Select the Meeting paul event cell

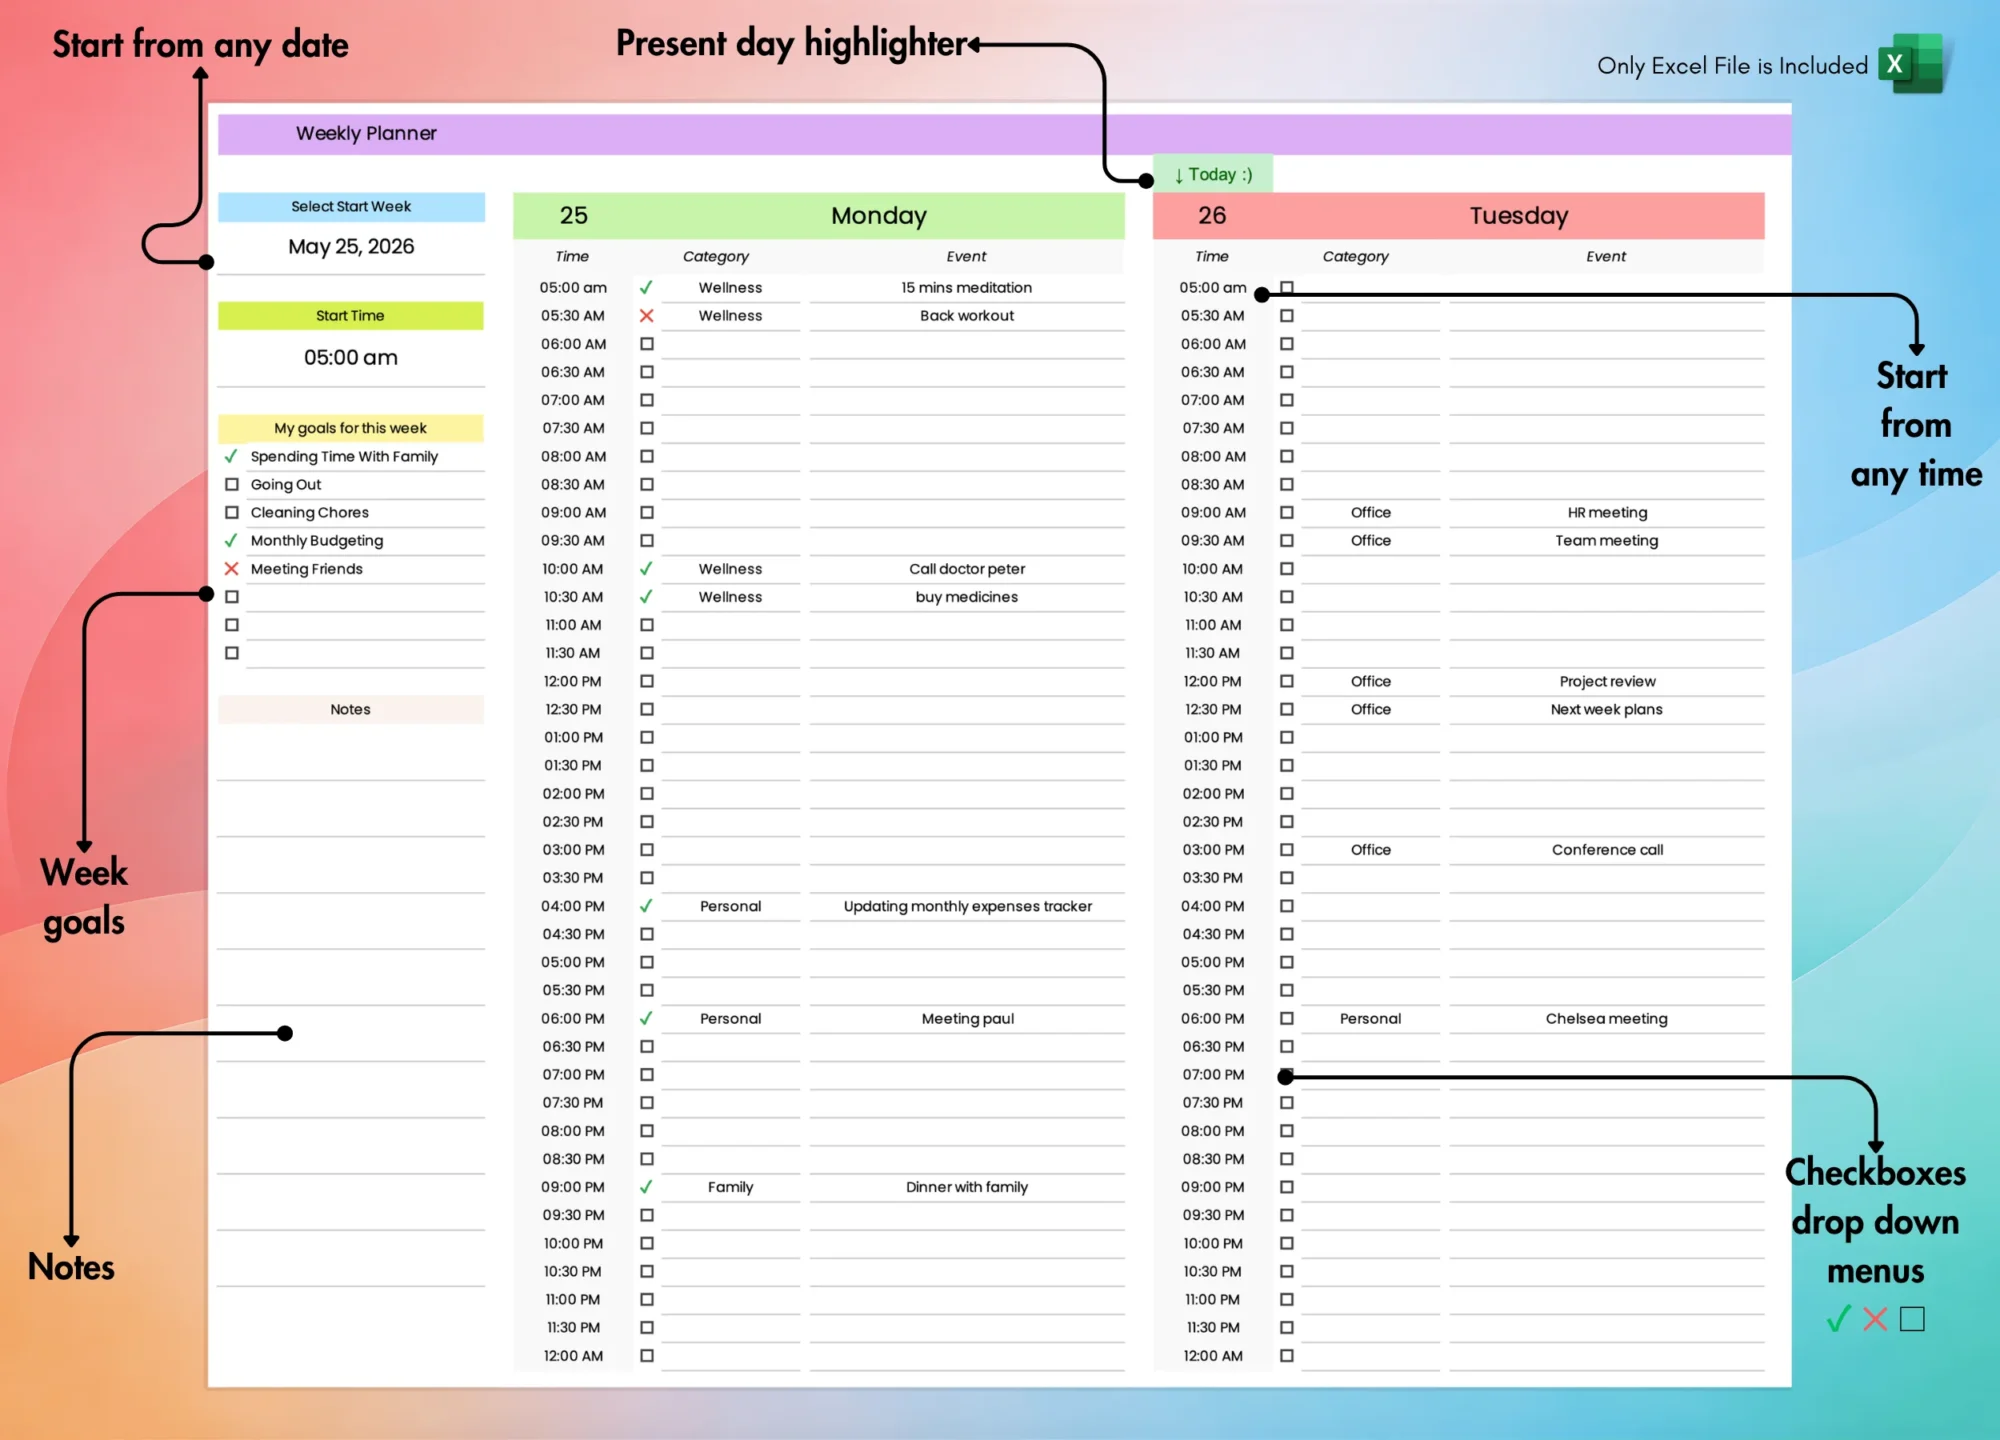pyautogui.click(x=966, y=1019)
